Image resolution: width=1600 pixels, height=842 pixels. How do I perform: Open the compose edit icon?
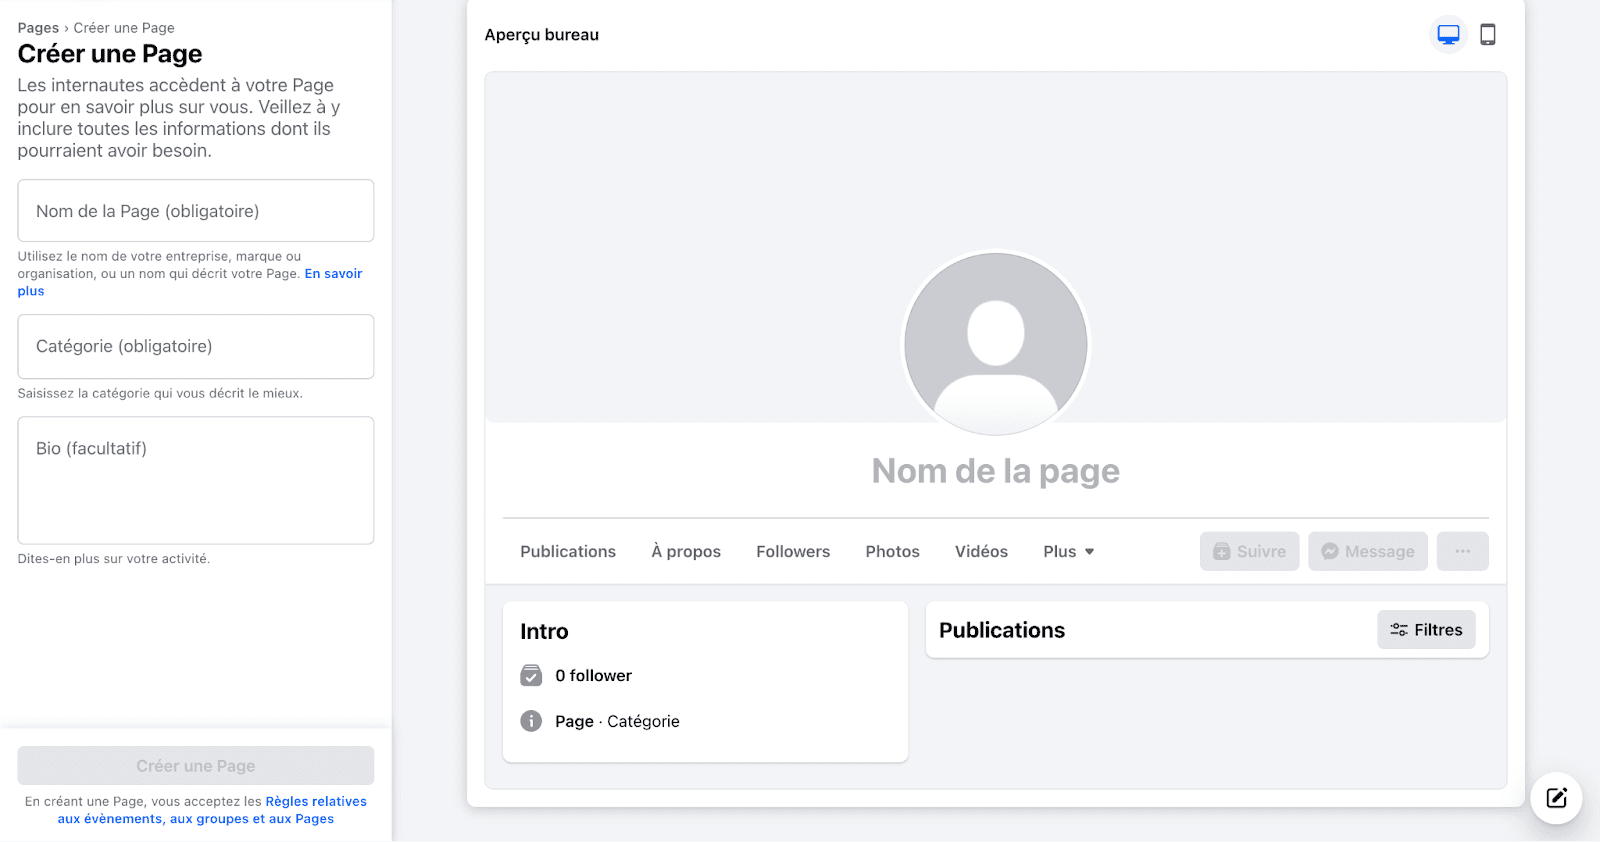point(1556,798)
